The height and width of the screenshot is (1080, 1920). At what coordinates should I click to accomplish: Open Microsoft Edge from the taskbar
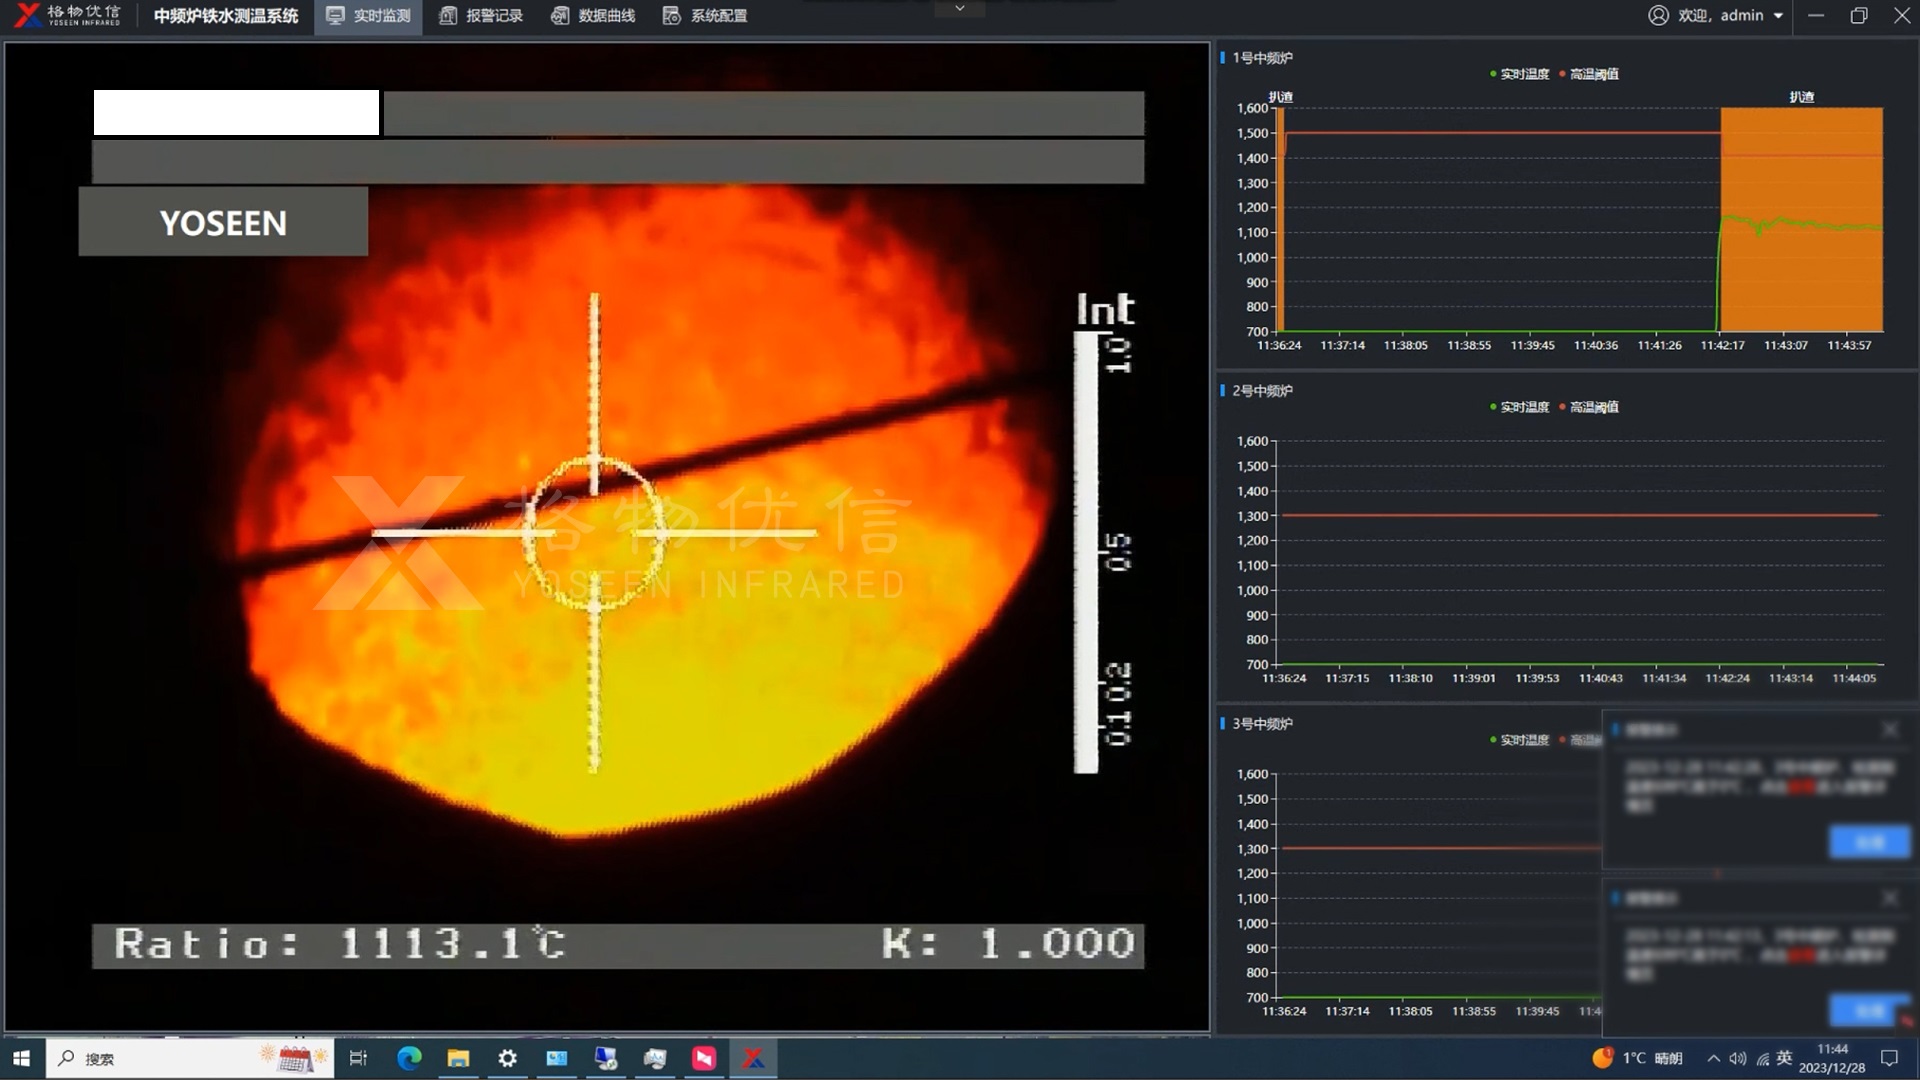409,1058
